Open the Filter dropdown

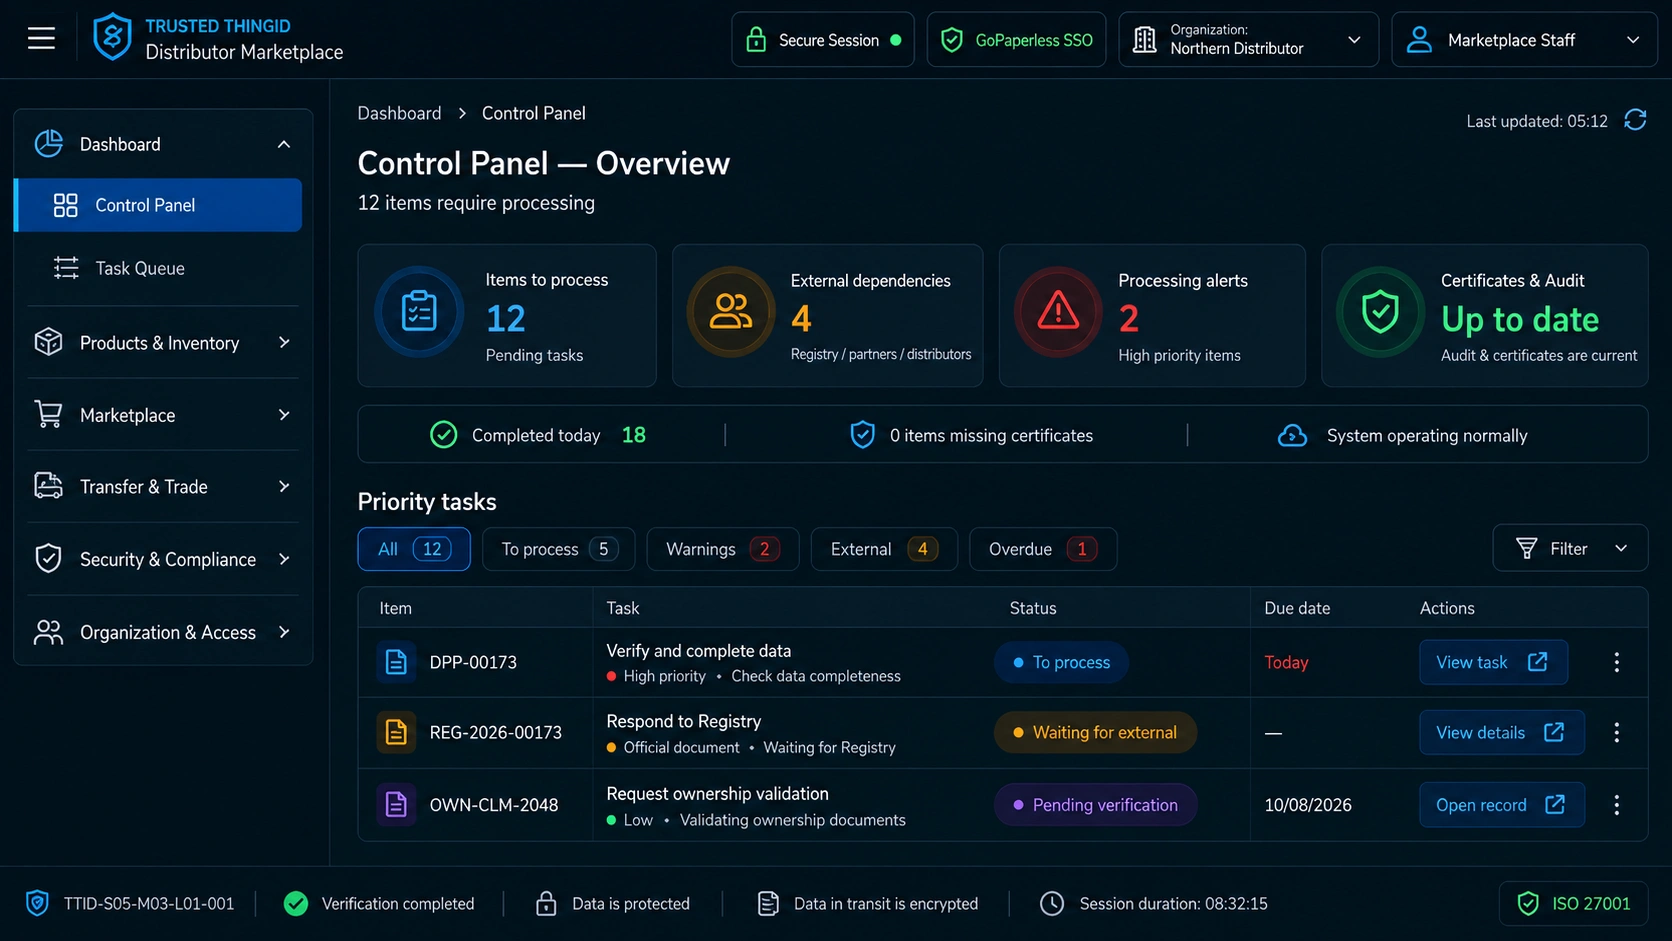(x=1570, y=548)
